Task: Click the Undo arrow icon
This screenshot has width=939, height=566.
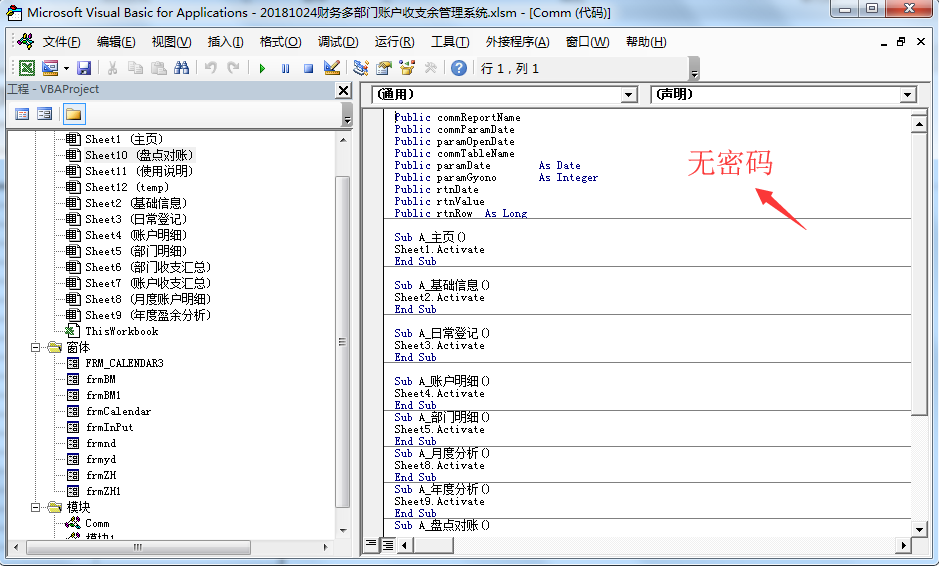Action: pos(210,68)
